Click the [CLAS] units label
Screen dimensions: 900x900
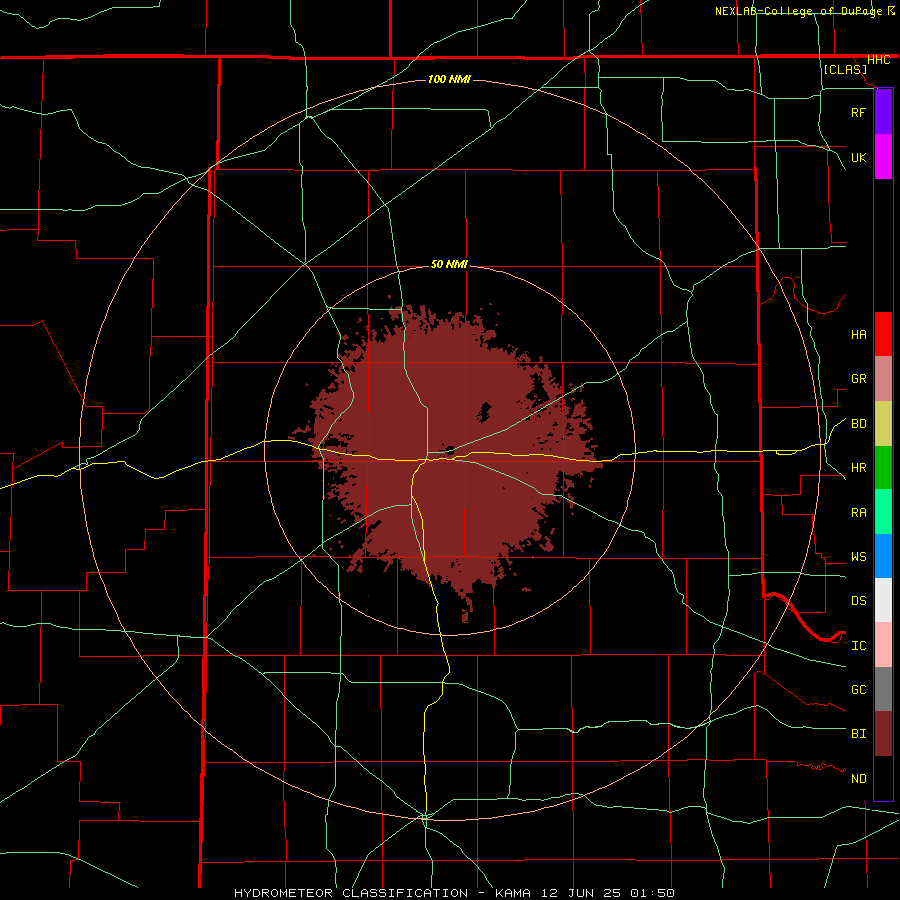845,69
